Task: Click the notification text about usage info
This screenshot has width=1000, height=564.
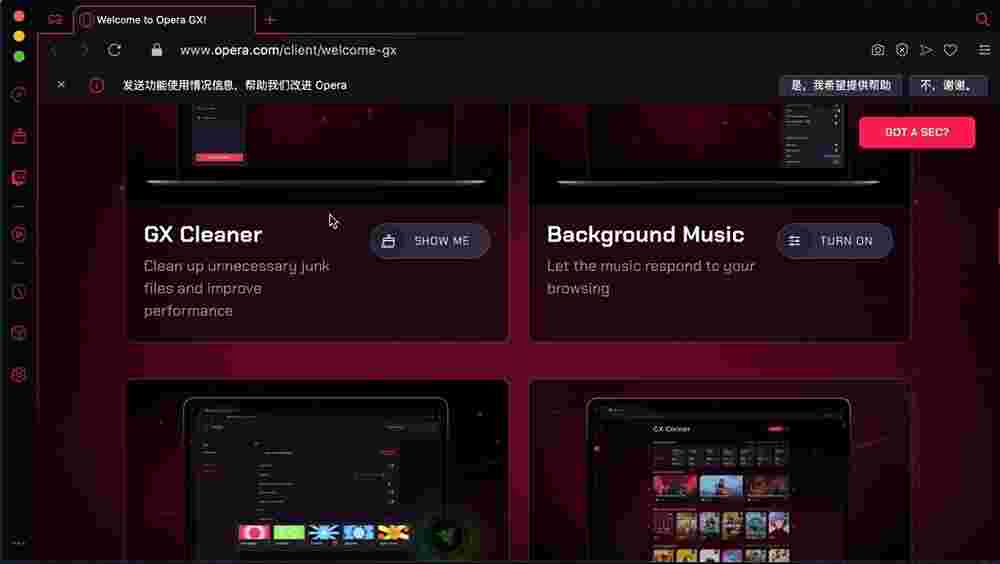Action: [x=235, y=85]
